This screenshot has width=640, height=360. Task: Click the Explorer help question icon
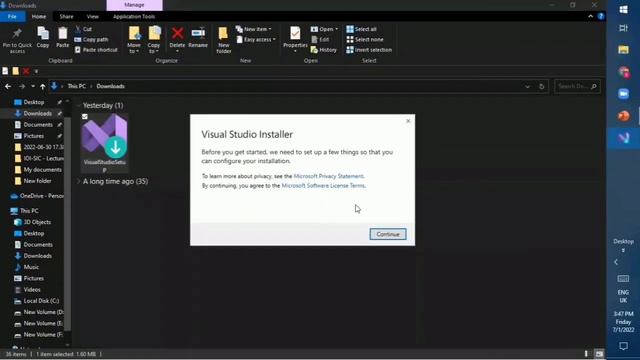coord(601,16)
